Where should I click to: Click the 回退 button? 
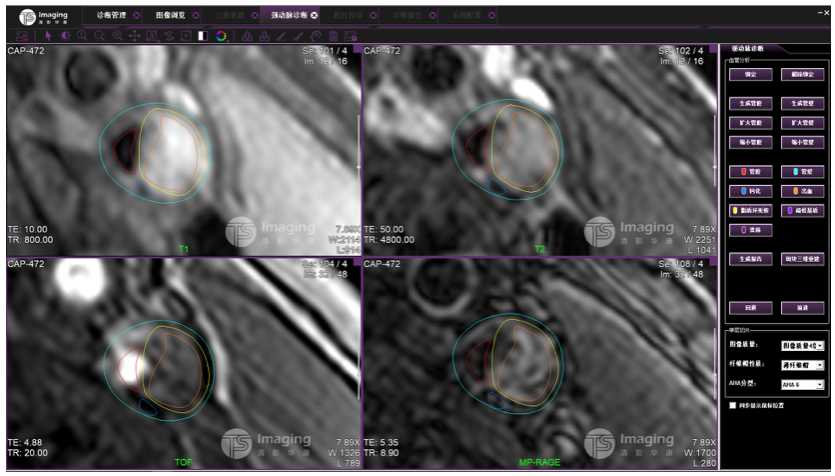(751, 307)
